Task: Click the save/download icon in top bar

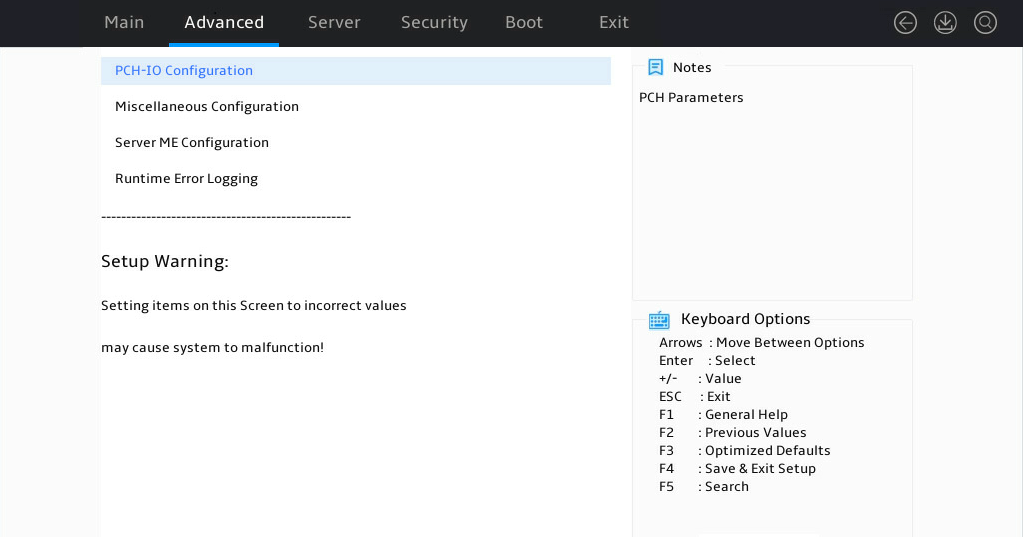Action: coord(945,23)
